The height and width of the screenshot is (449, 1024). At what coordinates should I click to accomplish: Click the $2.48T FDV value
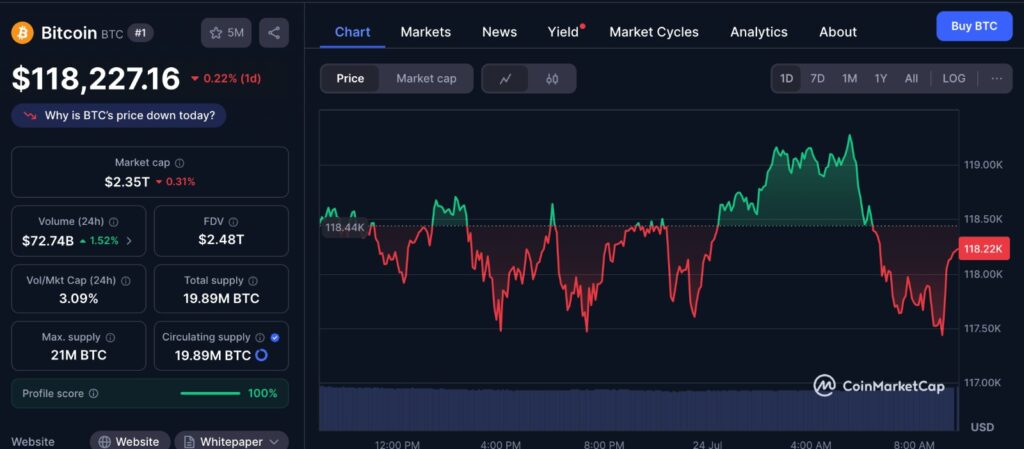(x=221, y=240)
